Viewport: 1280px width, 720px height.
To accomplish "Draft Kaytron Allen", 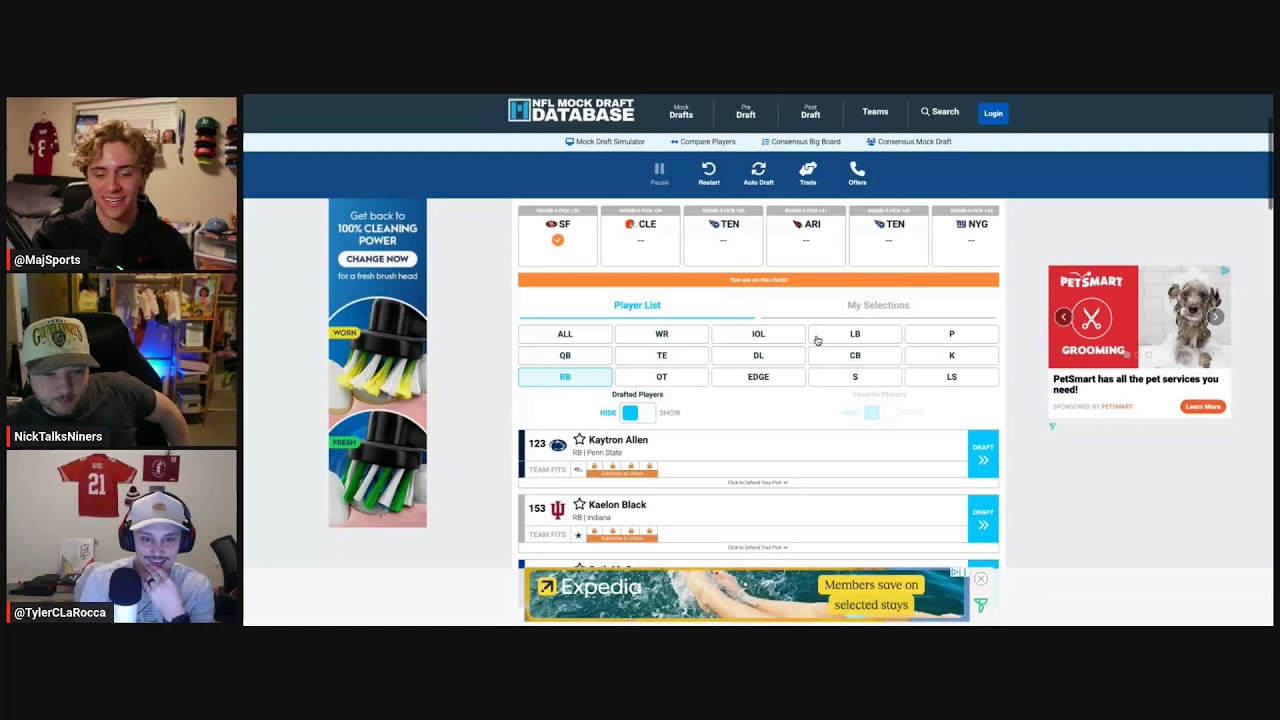I will point(983,454).
